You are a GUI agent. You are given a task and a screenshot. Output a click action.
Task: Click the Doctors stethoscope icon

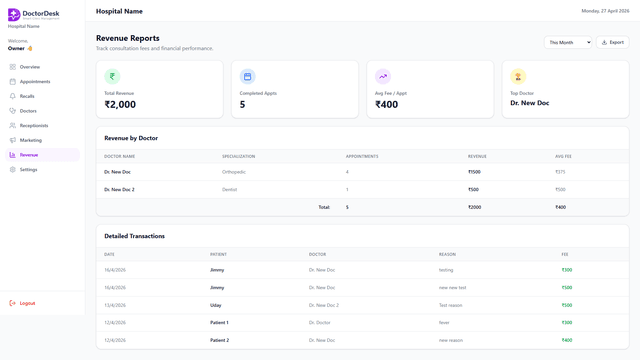(x=13, y=111)
